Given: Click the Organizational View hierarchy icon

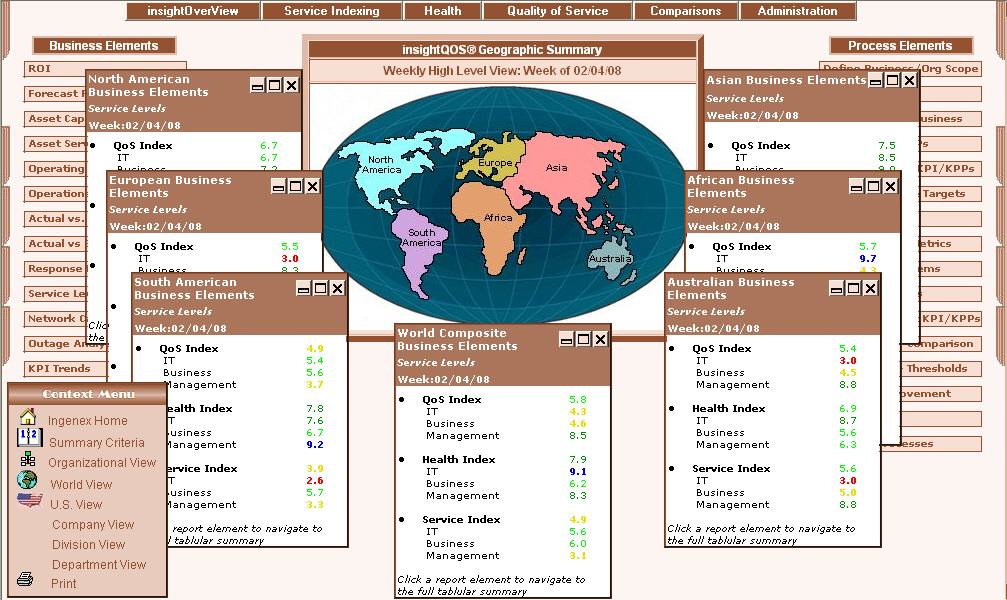Looking at the screenshot, I should pyautogui.click(x=27, y=460).
